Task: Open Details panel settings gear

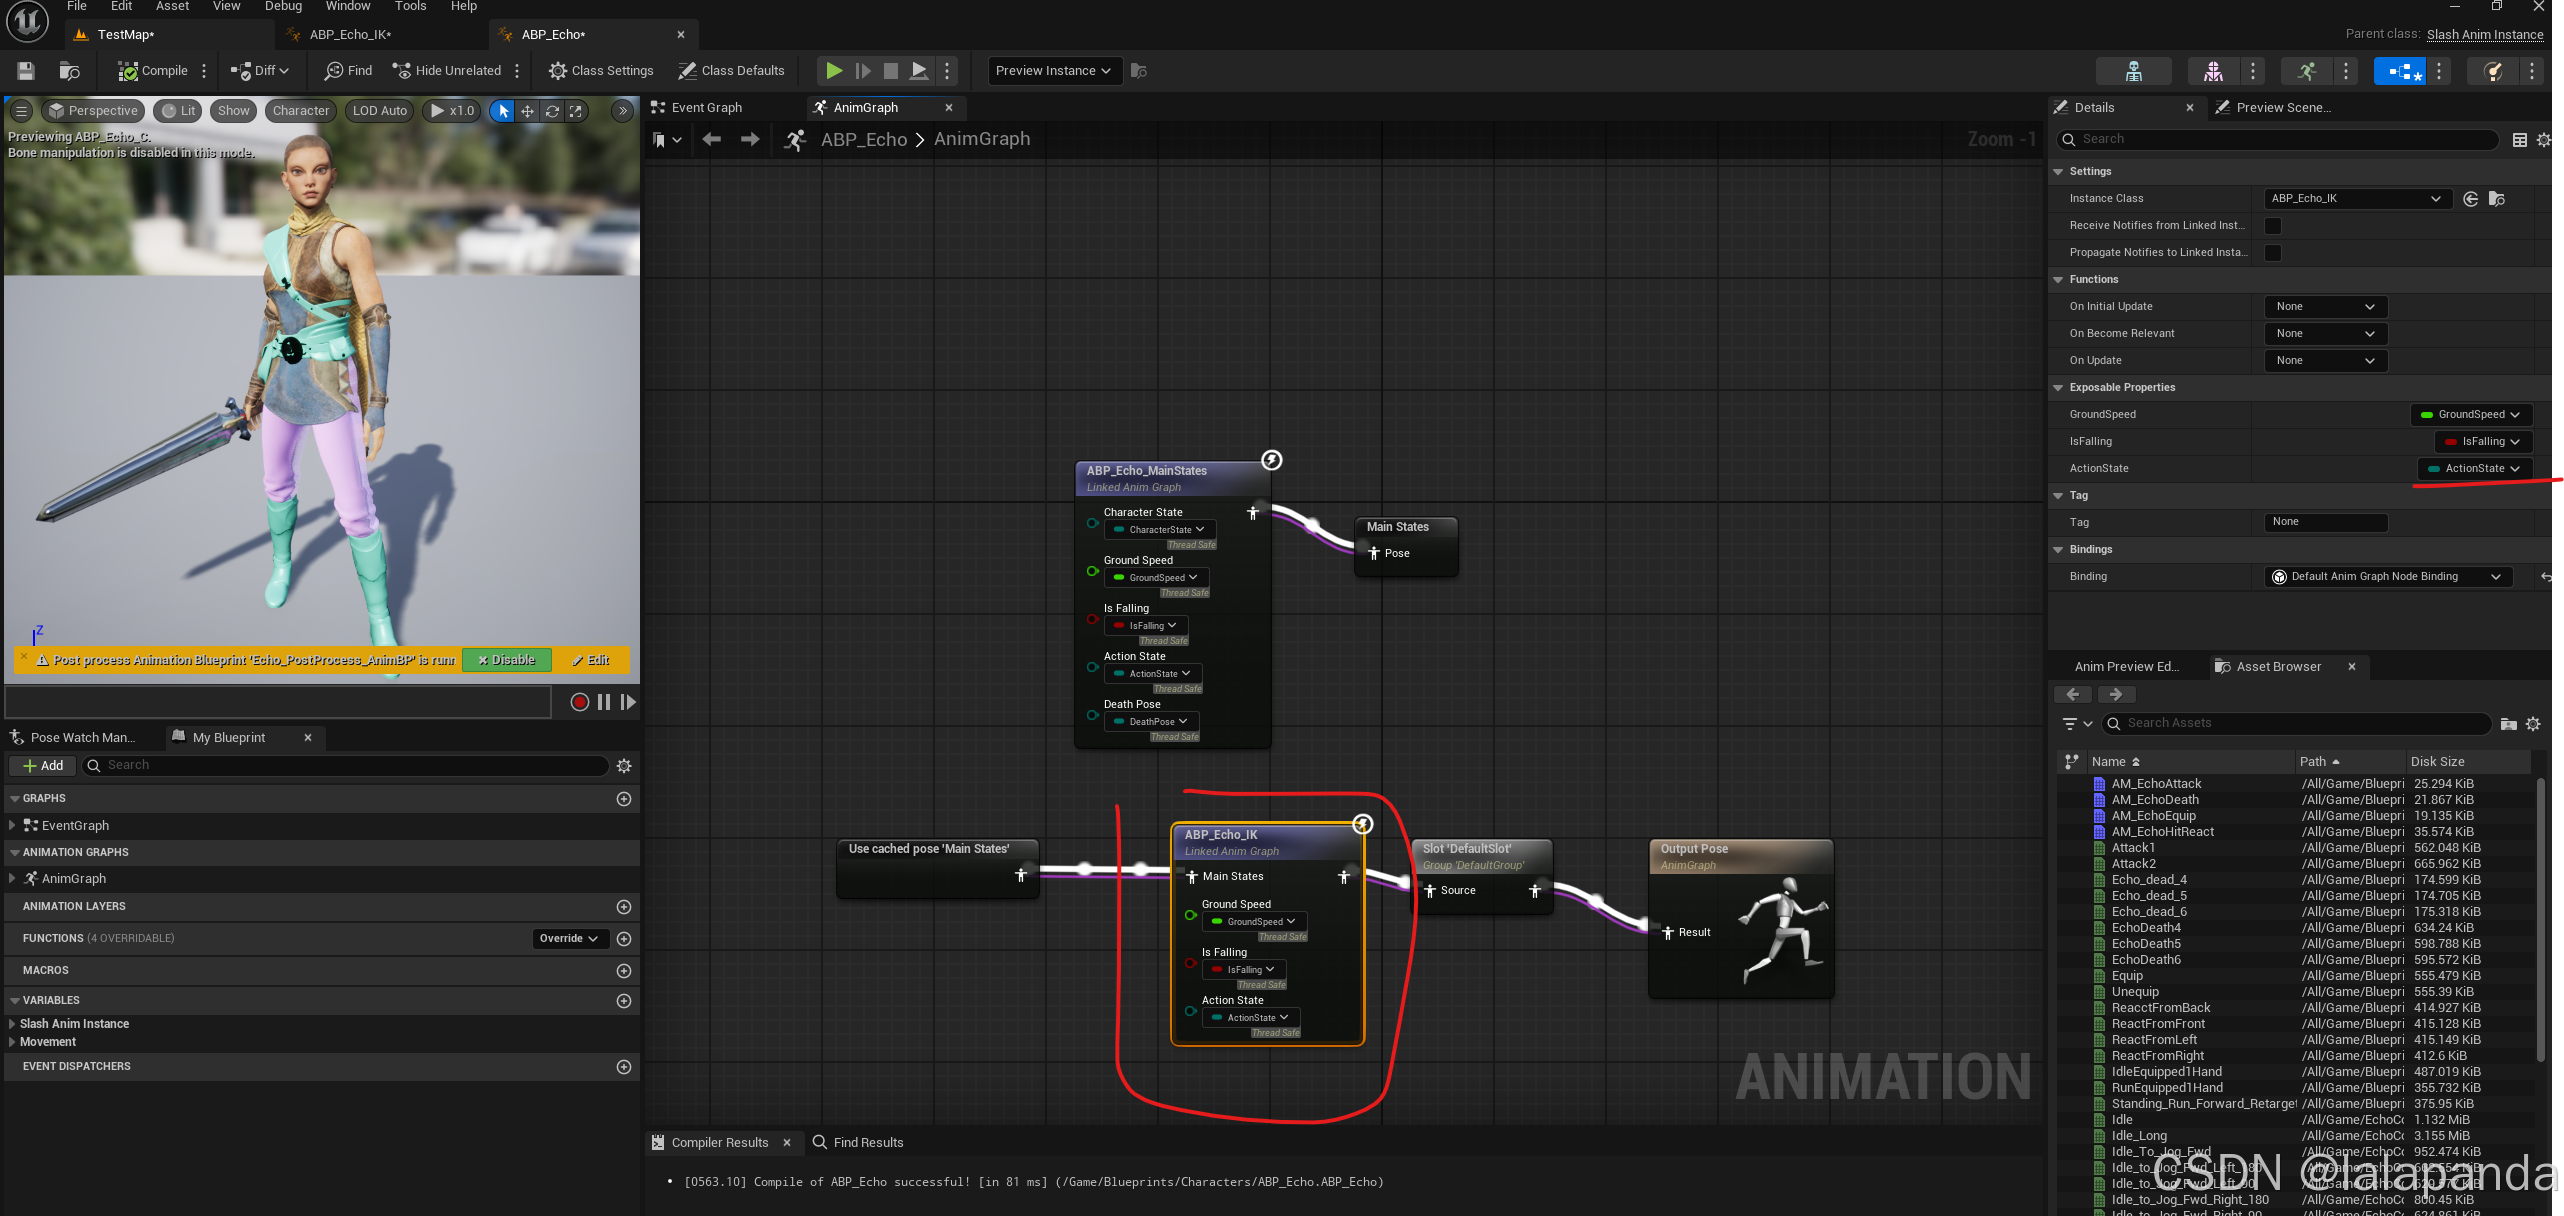Action: pos(2544,140)
